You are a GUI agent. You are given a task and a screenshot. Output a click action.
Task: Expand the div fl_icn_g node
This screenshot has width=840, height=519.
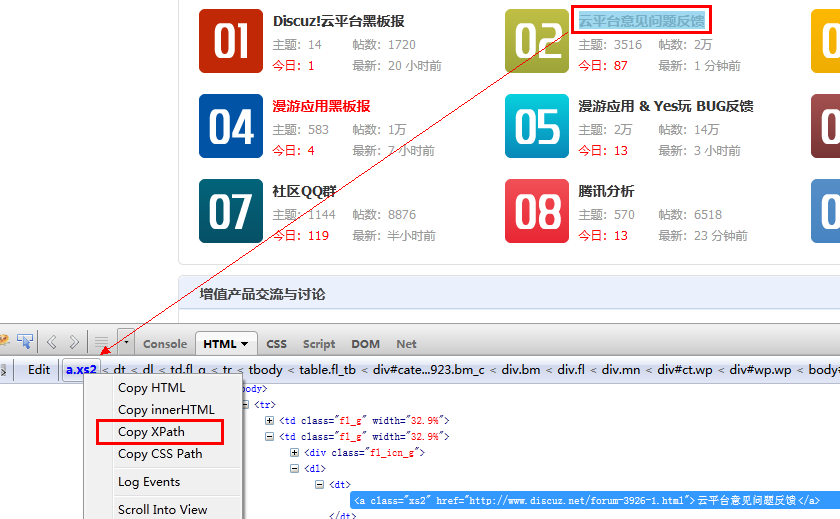(x=294, y=453)
